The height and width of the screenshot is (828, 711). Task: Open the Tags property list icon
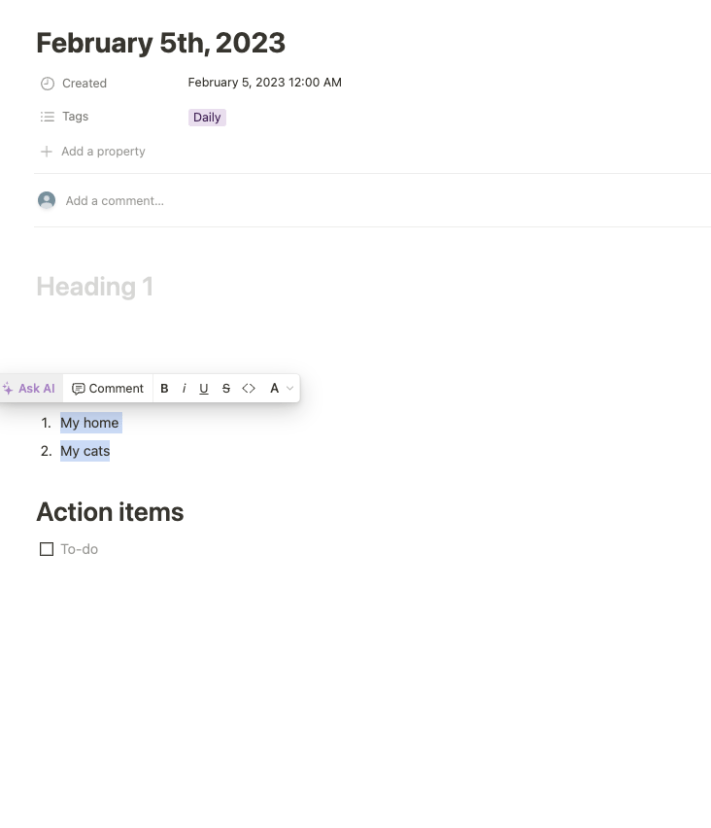tap(46, 117)
